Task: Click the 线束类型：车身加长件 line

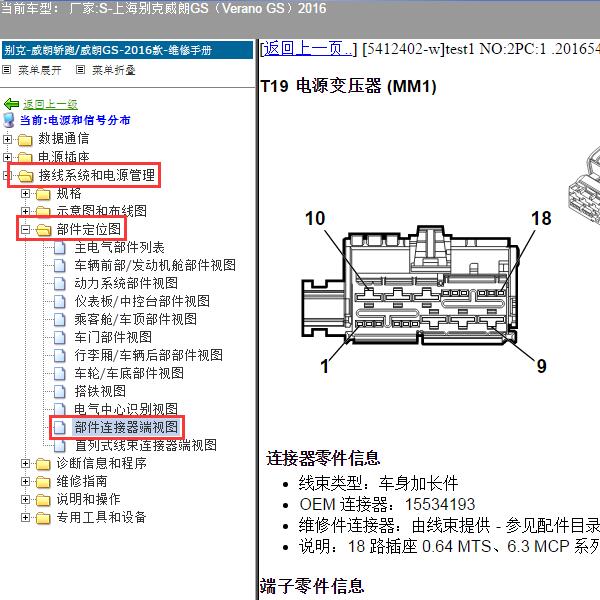Action: coord(378,483)
